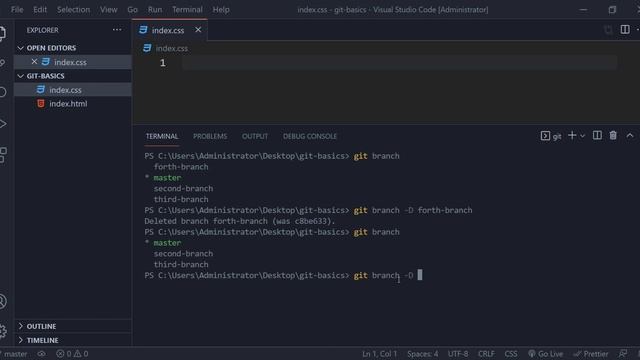This screenshot has height=360, width=640.
Task: Open Run and Debug view icon
Action: [2, 124]
